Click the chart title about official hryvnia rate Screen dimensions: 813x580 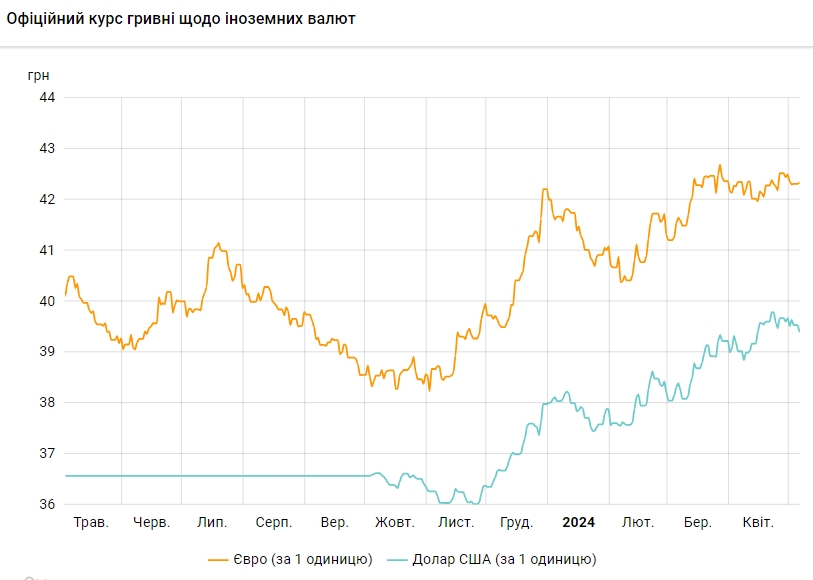pos(180,19)
